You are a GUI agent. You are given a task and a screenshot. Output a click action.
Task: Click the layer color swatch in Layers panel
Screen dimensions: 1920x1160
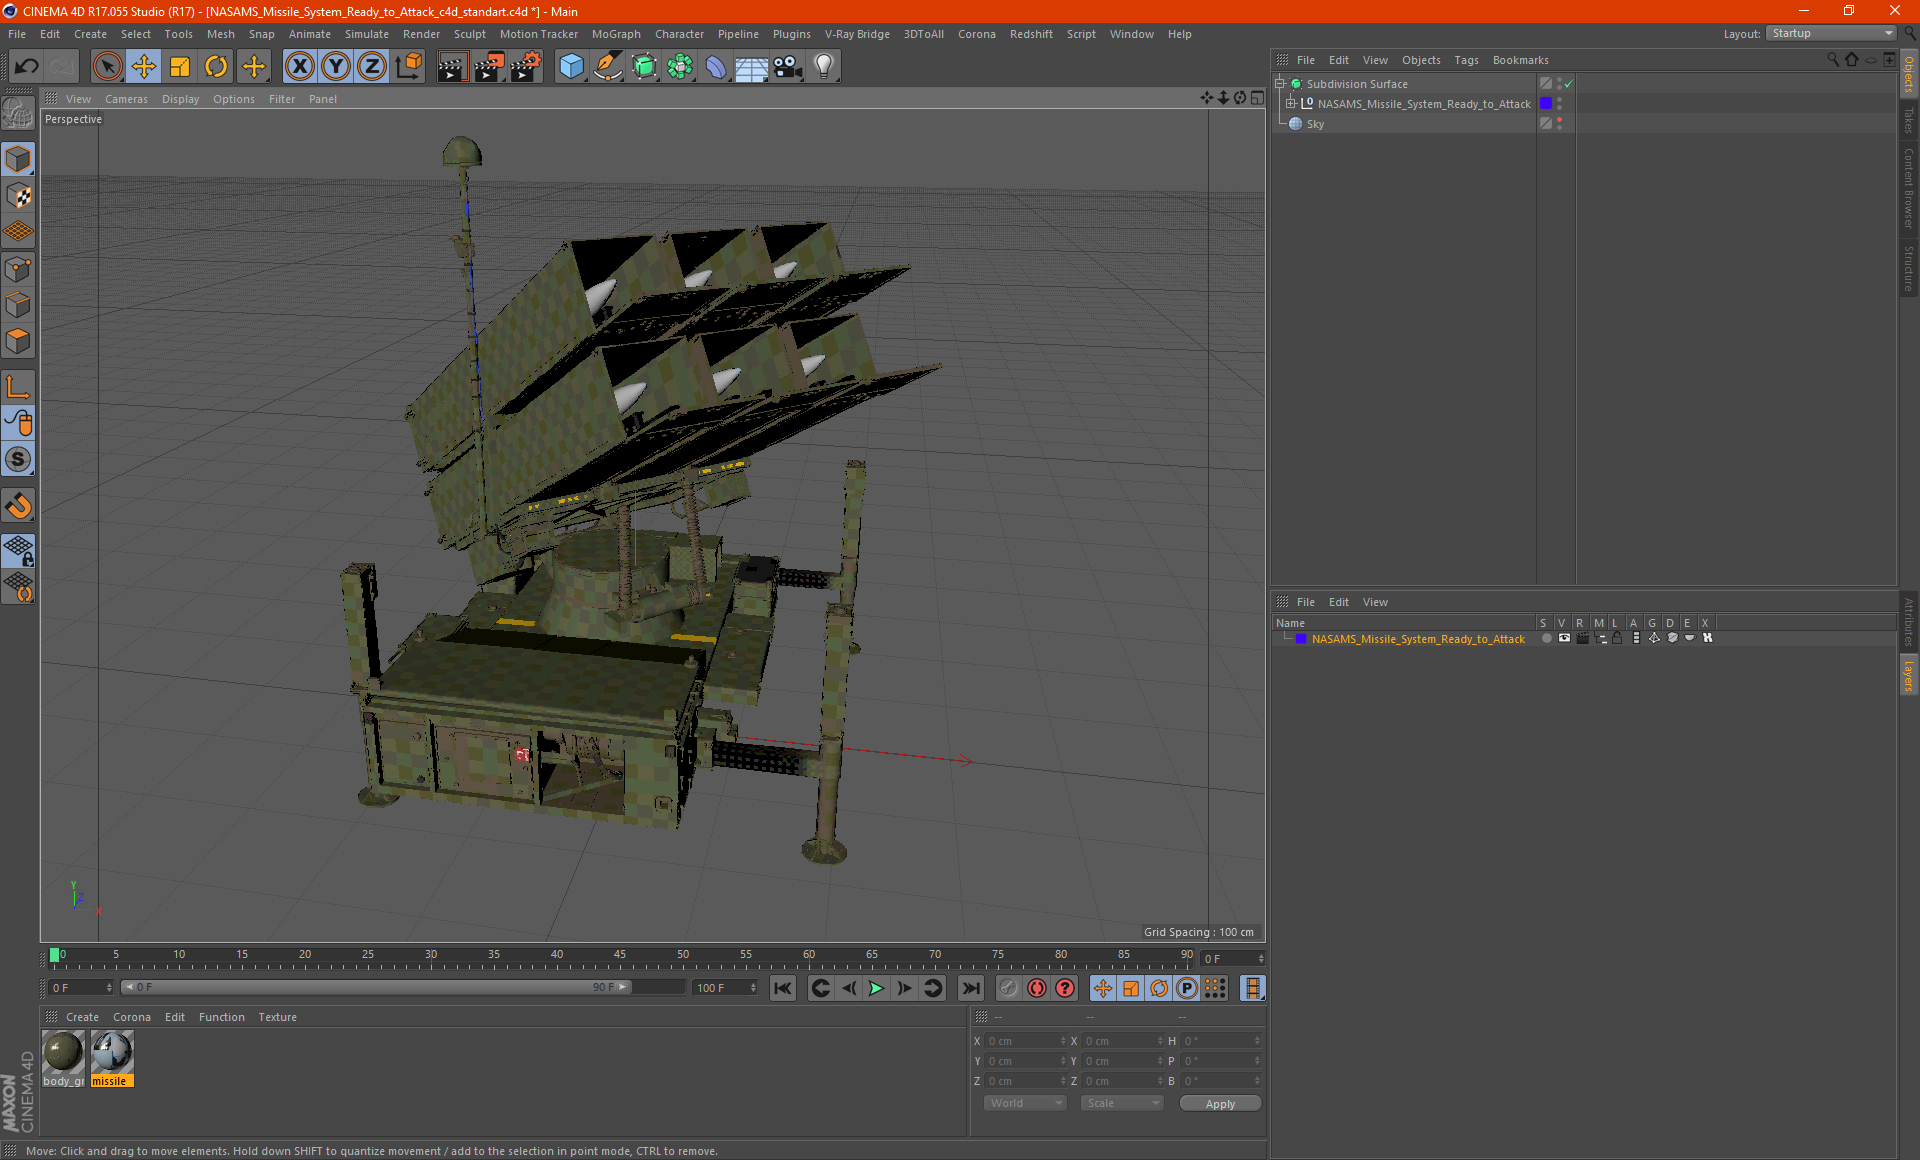(1301, 638)
